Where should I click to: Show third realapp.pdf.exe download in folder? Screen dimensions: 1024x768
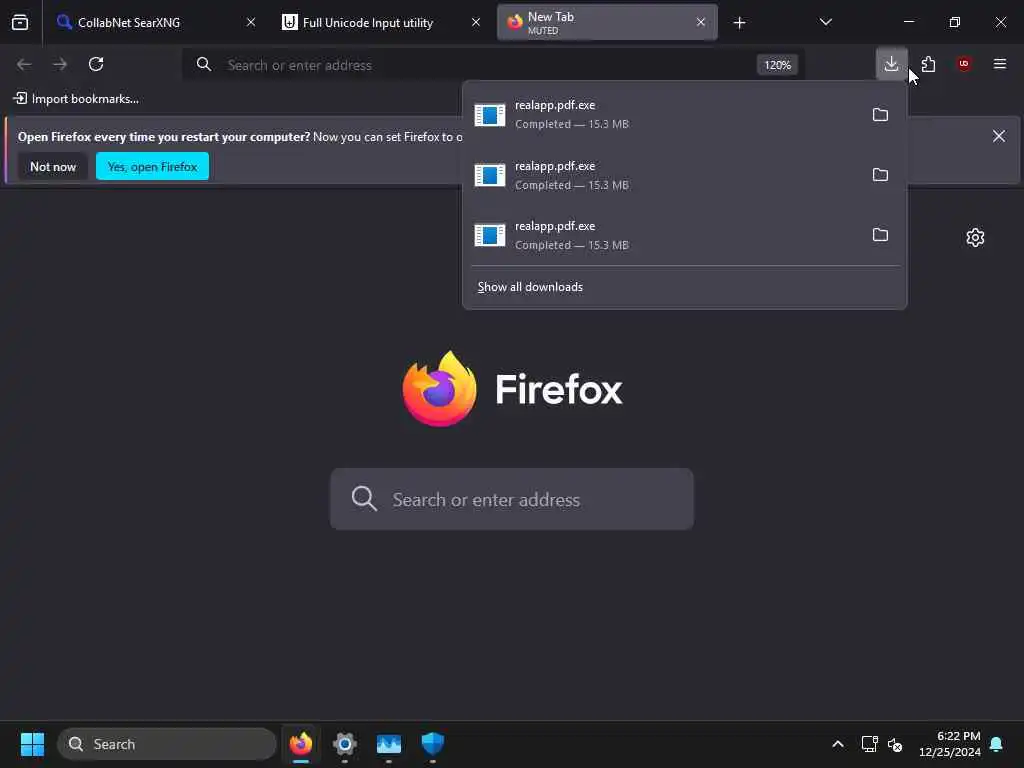(880, 235)
